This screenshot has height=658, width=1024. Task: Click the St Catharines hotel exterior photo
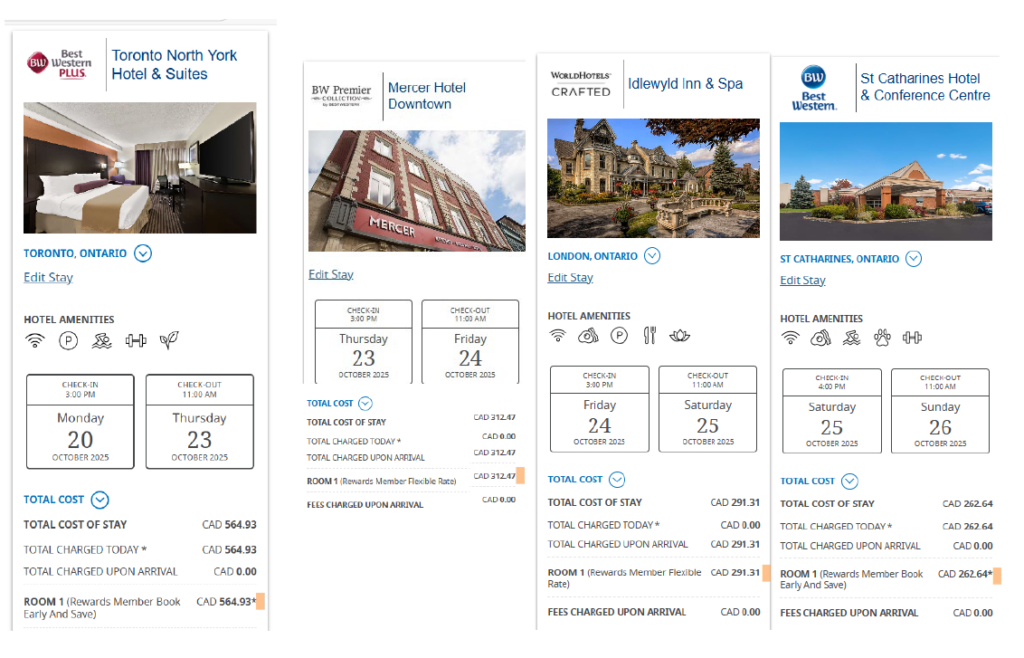click(886, 181)
